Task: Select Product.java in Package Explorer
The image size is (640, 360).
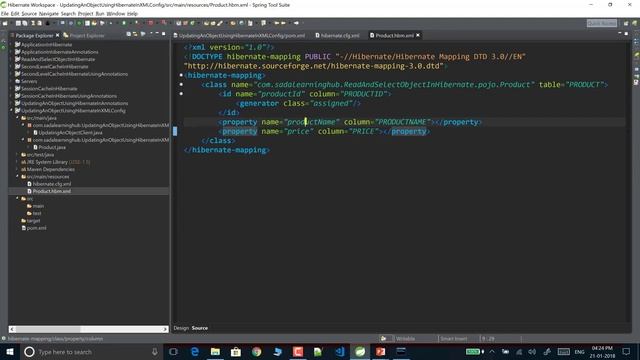Action: click(51, 147)
